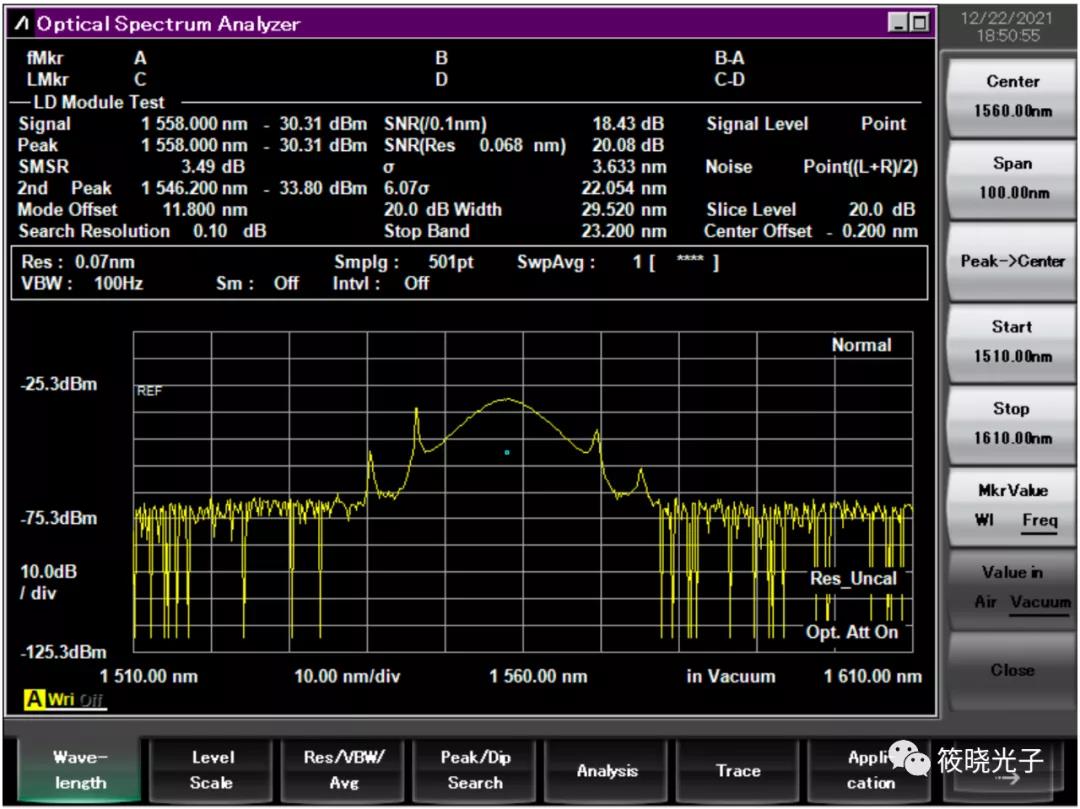
Task: Select the Stop 1610.00nm softkey
Action: (x=1012, y=423)
